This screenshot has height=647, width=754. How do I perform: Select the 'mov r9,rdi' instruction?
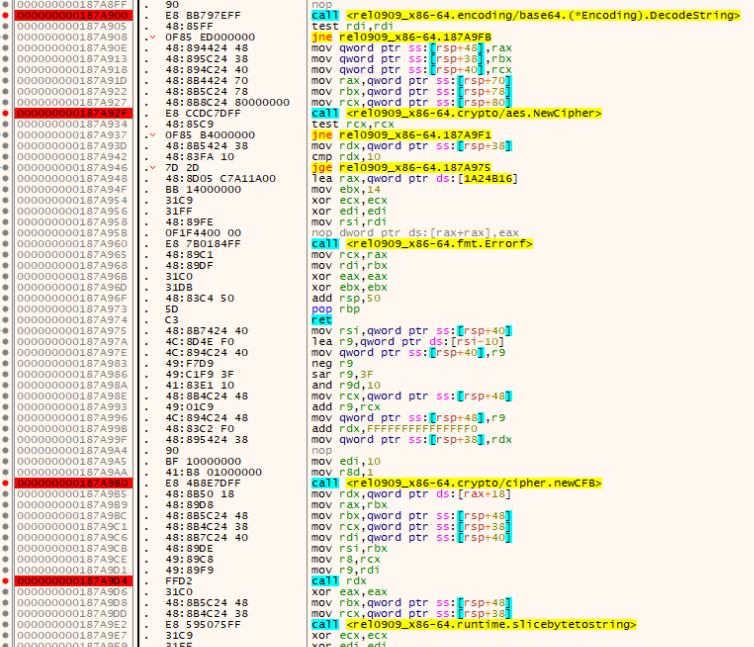[346, 570]
